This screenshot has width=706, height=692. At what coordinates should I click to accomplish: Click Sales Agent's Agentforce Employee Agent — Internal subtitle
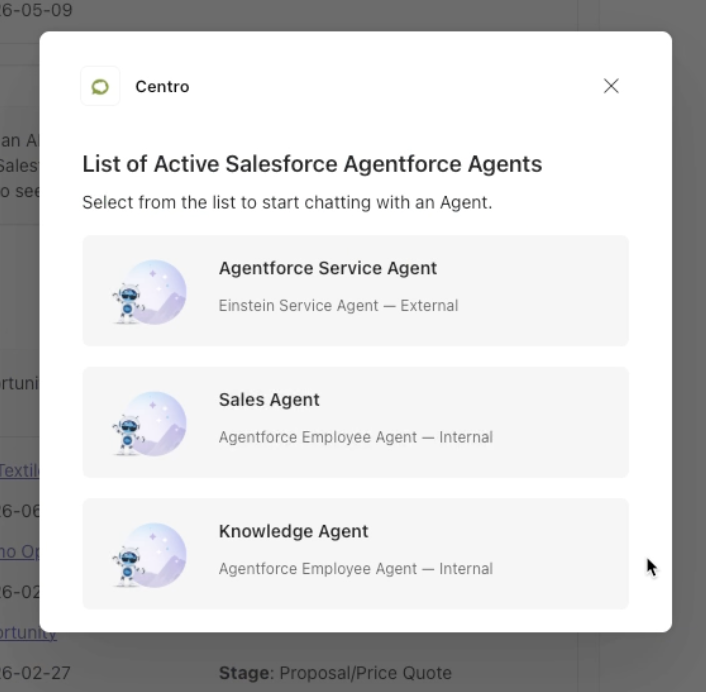pos(356,437)
